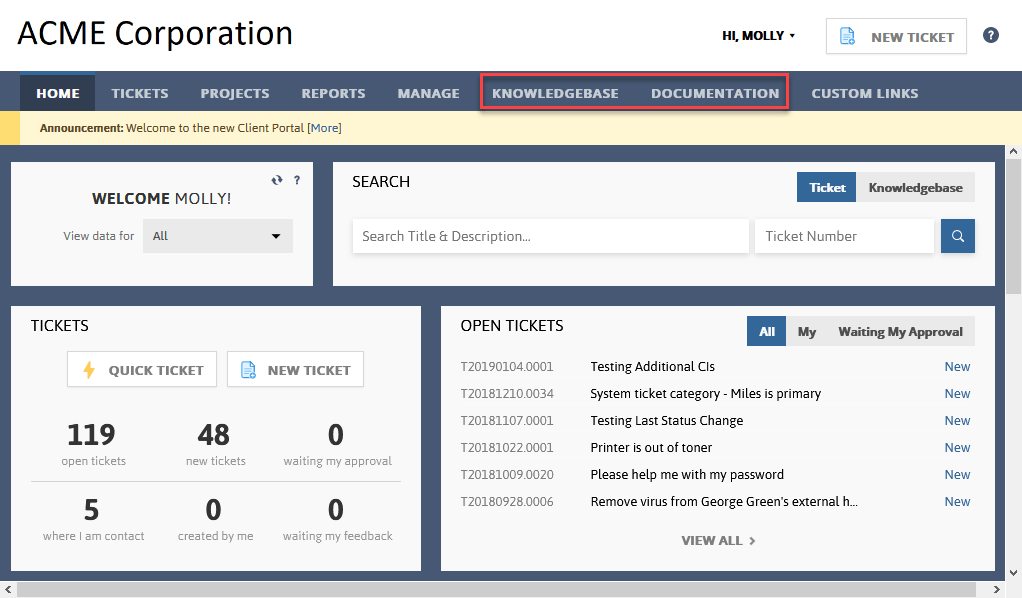Click the help question mark icon in header
The height and width of the screenshot is (598, 1022).
pyautogui.click(x=991, y=35)
